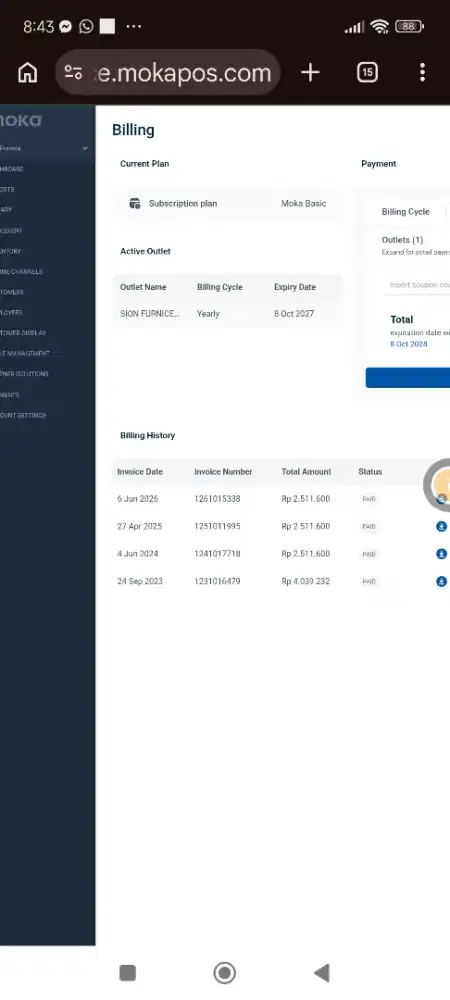Viewport: 450px width, 1000px height.
Task: Click the PAID badge for 24 Sep 2023
Action: tap(369, 582)
